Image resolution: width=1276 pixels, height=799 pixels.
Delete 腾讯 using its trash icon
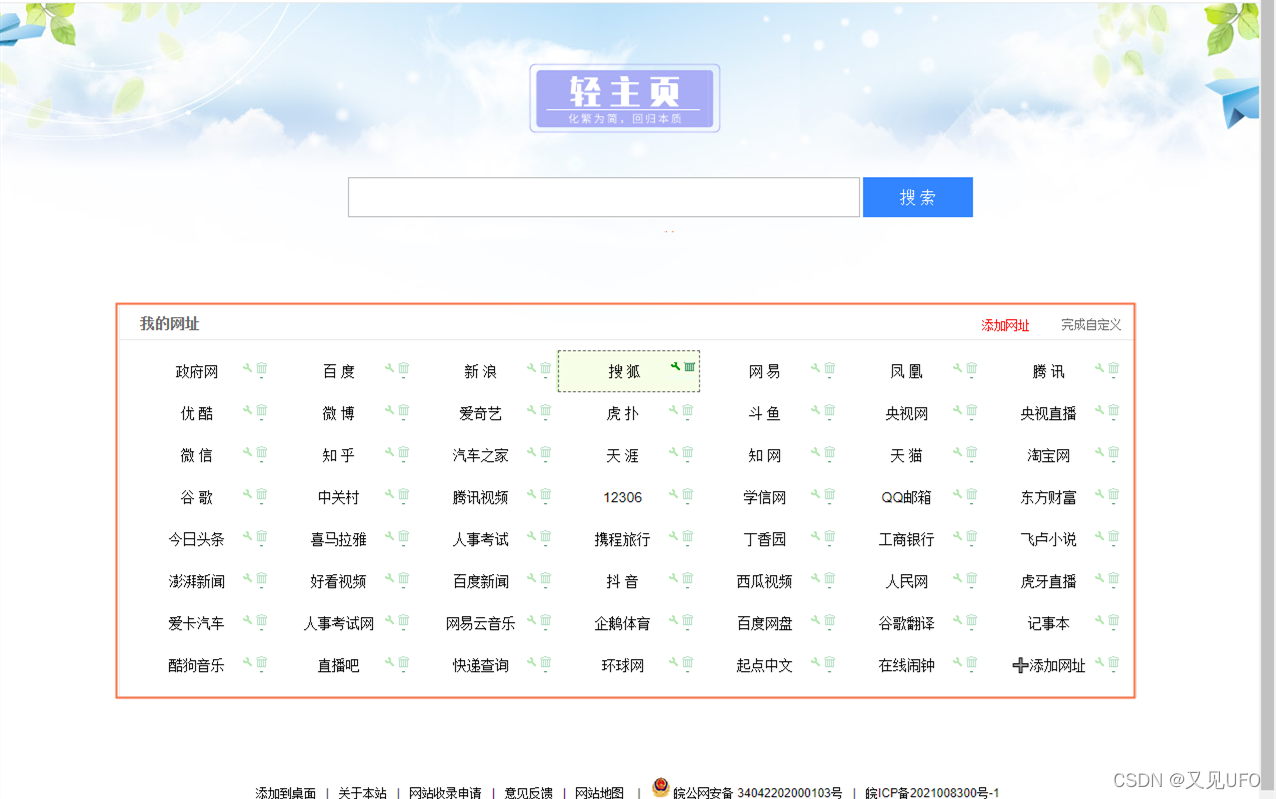click(x=1113, y=370)
